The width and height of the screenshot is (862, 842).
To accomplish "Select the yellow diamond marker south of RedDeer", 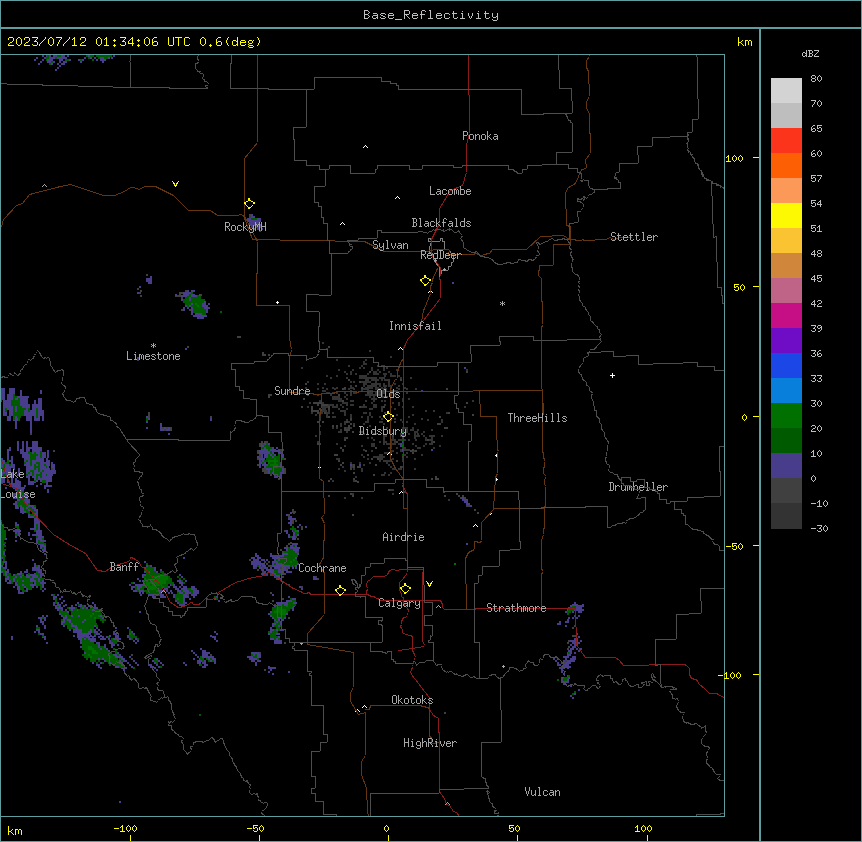I will point(425,281).
